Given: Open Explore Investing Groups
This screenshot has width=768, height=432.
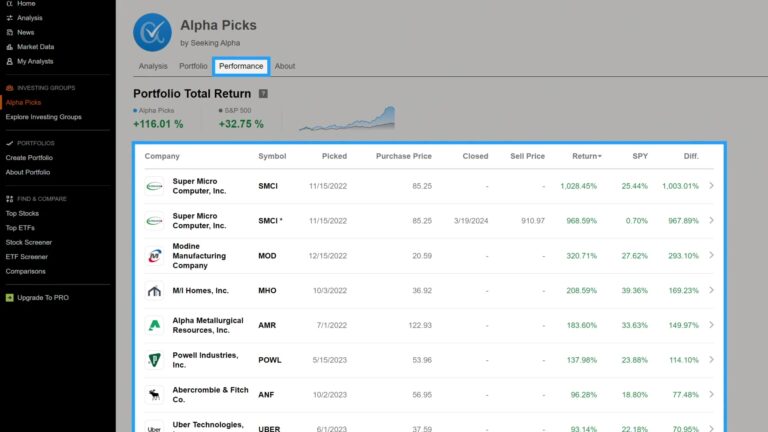Looking at the screenshot, I should click(x=44, y=117).
